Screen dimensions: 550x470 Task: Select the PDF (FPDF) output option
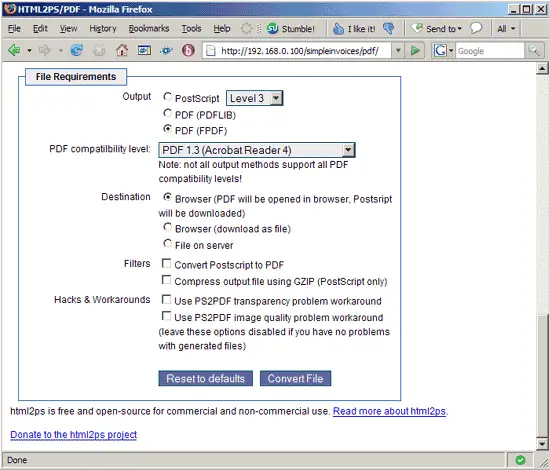click(168, 129)
